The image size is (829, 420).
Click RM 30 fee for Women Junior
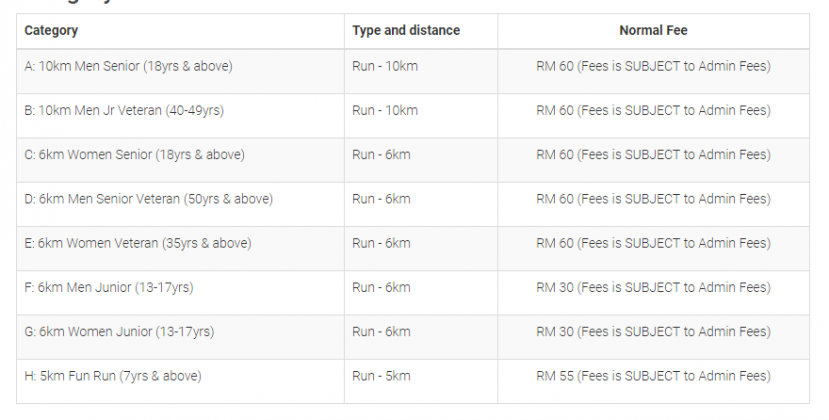coord(653,332)
